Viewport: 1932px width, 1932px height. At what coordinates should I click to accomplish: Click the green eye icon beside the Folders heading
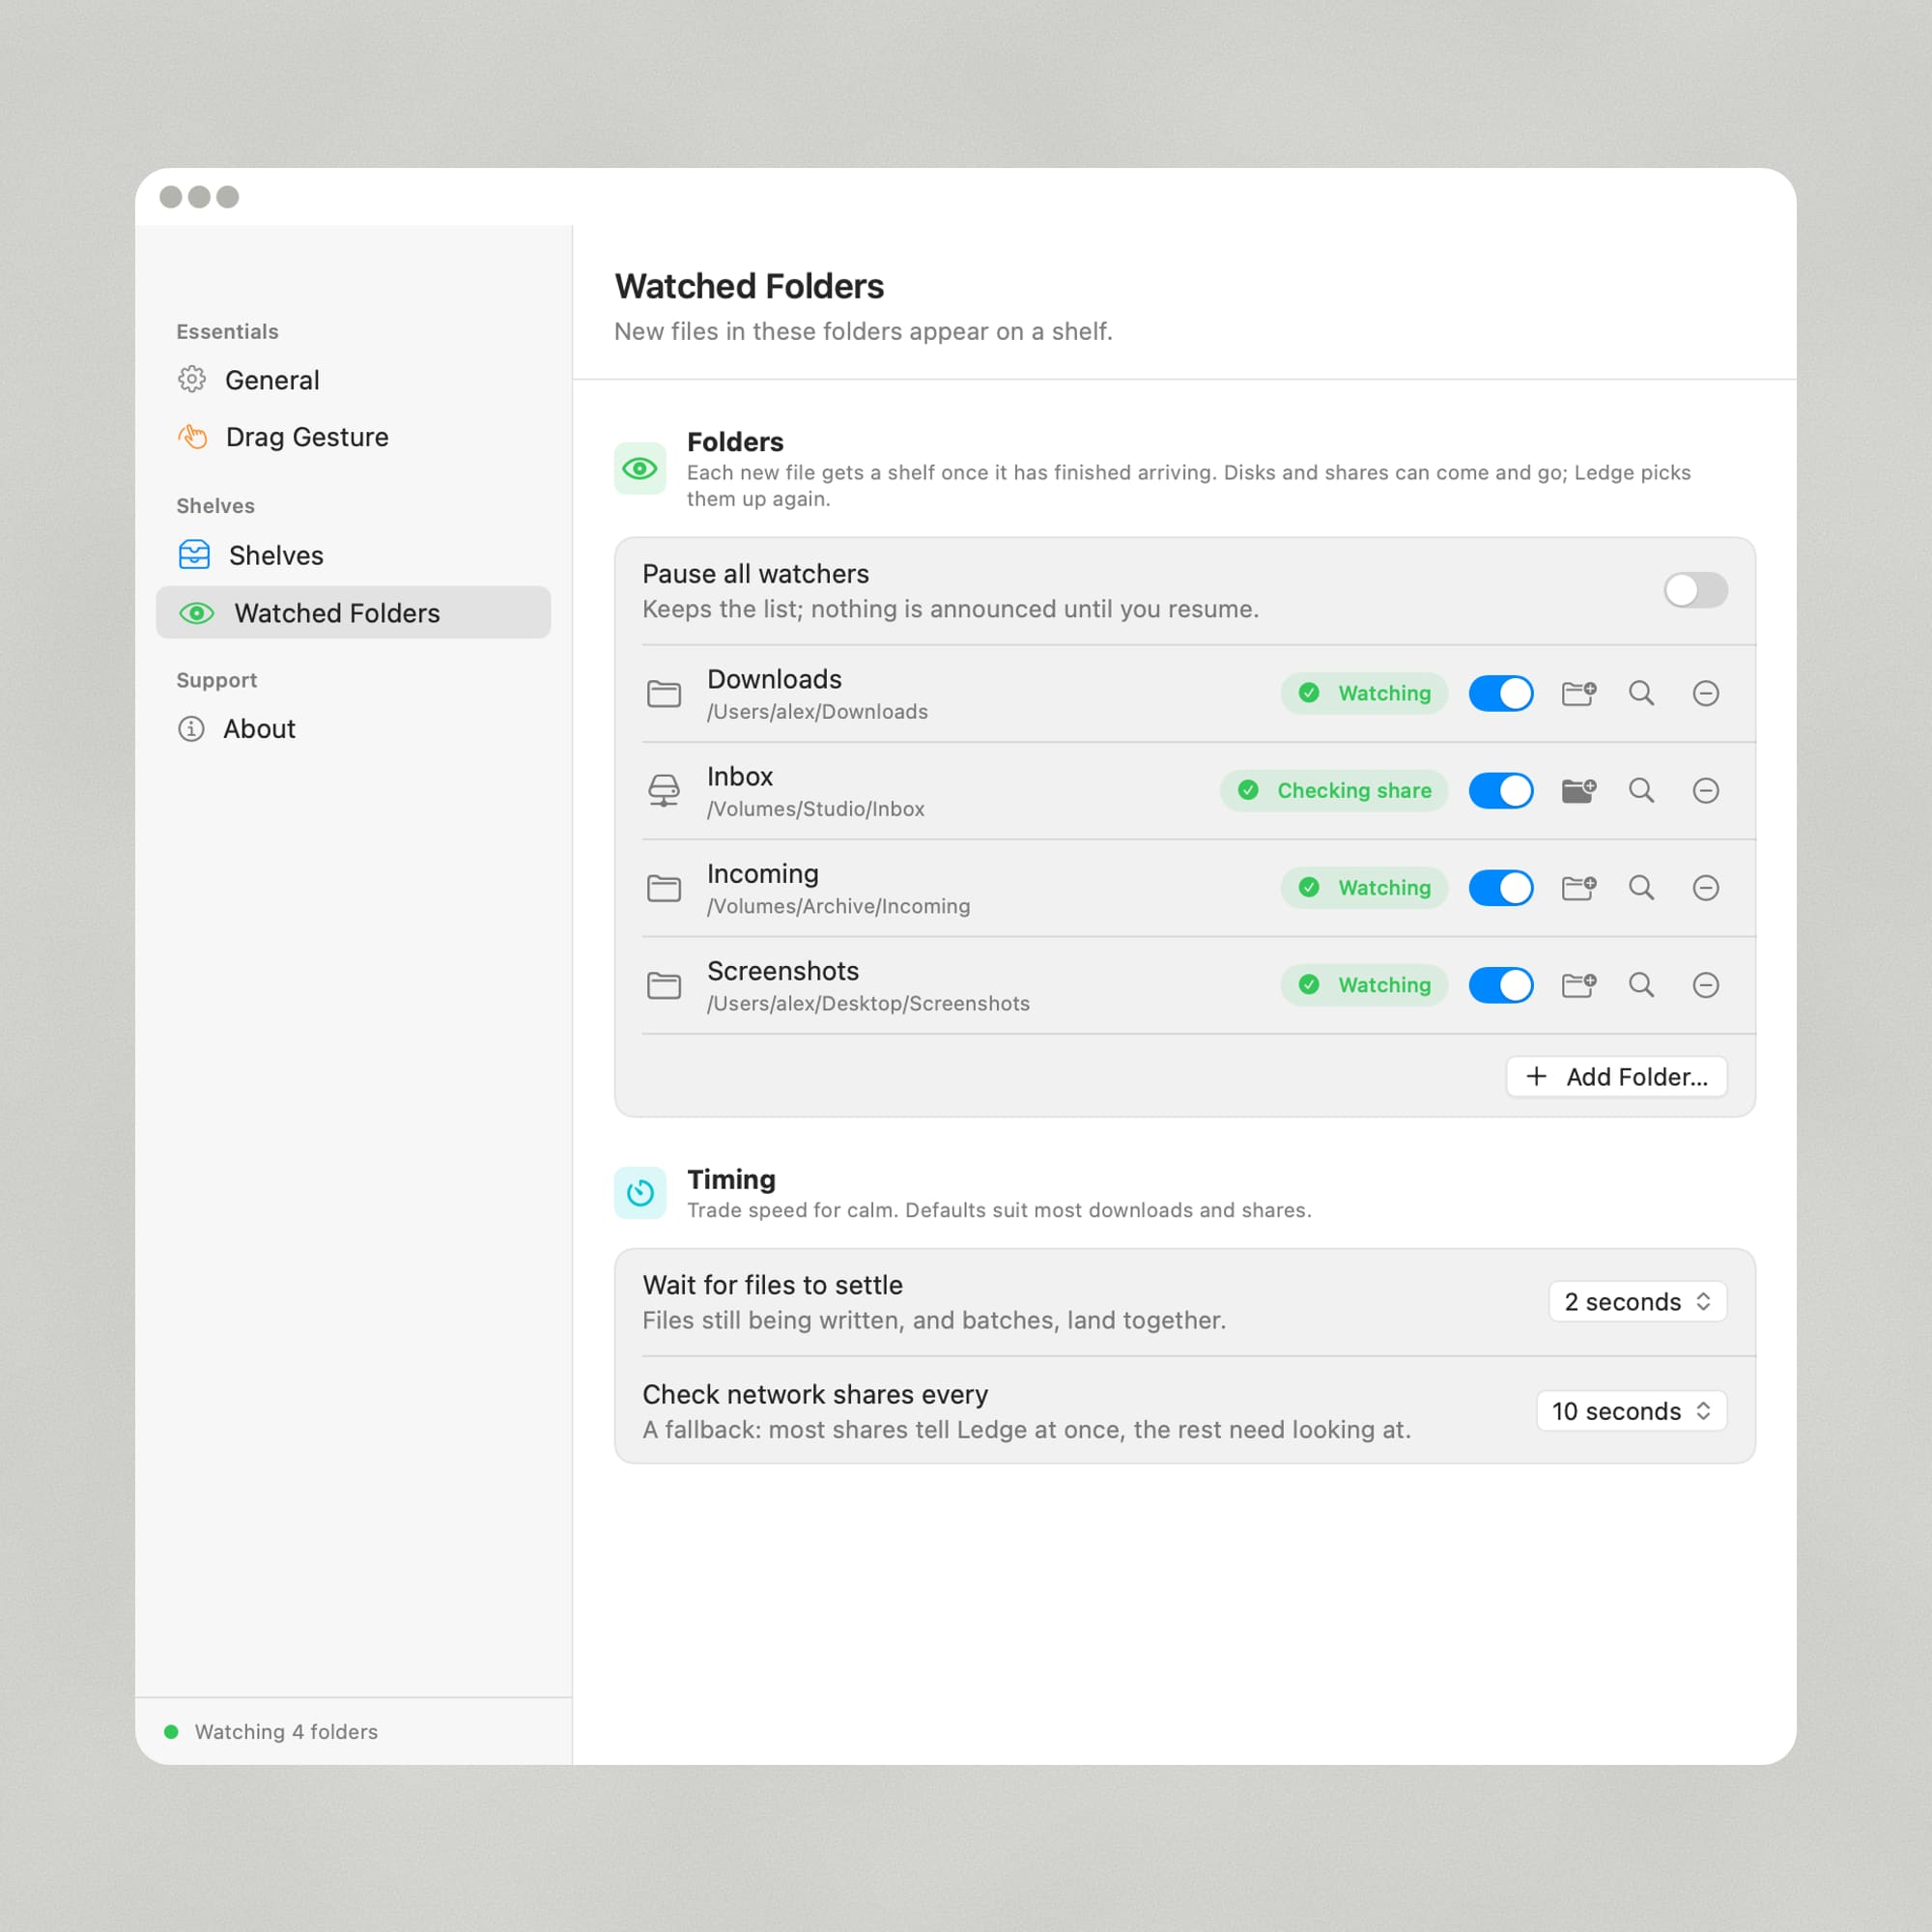pyautogui.click(x=640, y=468)
